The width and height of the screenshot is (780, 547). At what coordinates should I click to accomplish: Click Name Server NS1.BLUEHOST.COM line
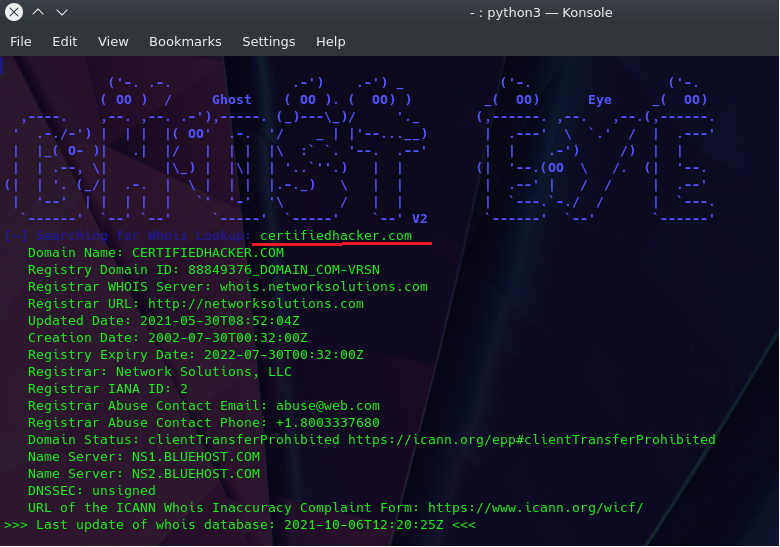point(144,457)
